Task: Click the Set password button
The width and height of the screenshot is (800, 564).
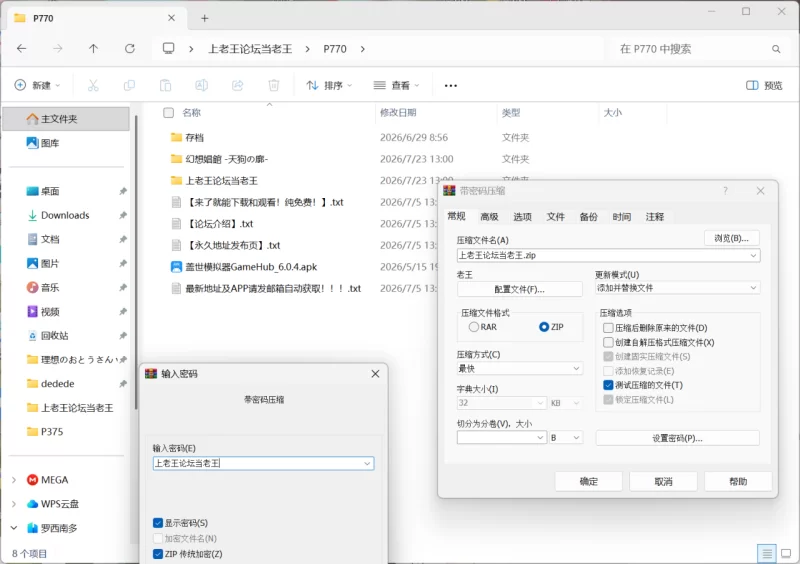Action: point(677,438)
